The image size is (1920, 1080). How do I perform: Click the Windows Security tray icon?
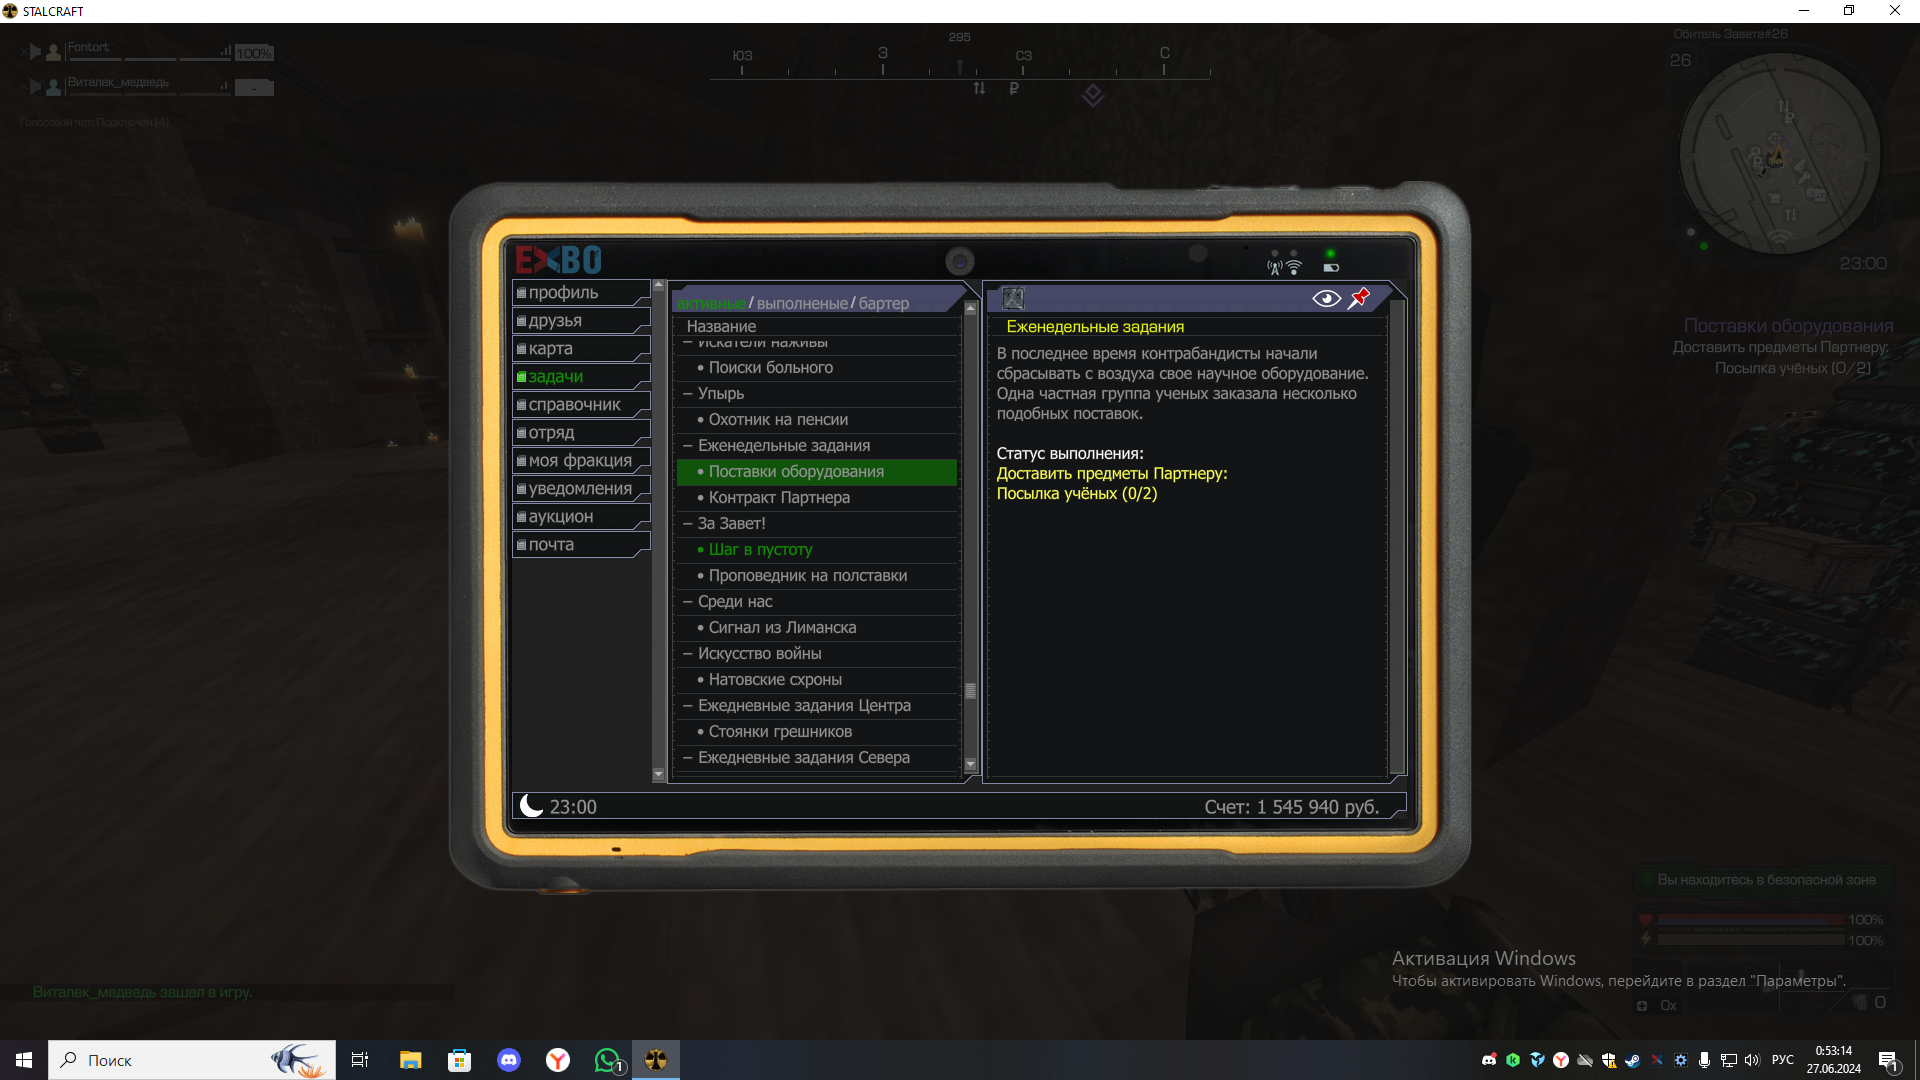click(1608, 1060)
